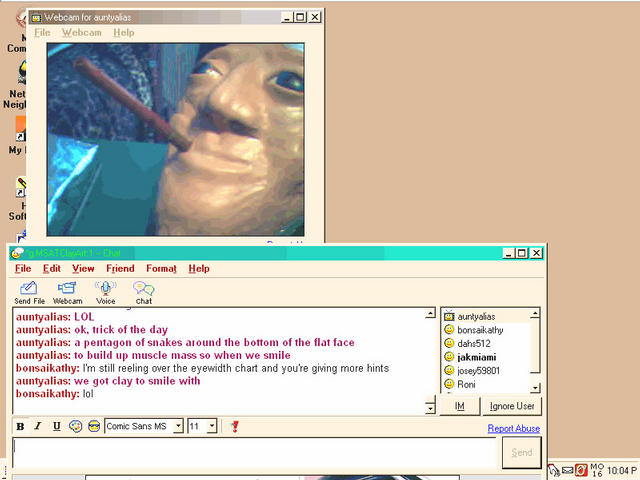The height and width of the screenshot is (480, 640).
Task: Open the text color palette
Action: (76, 427)
